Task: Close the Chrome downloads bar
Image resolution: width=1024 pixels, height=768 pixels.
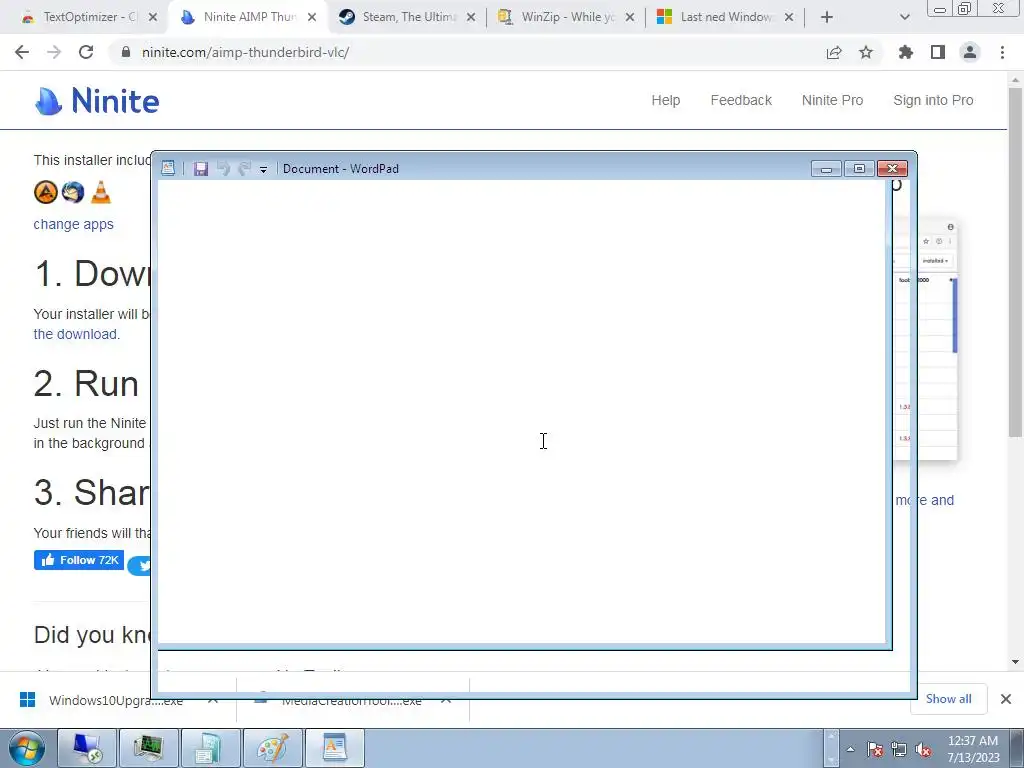Action: tap(1006, 699)
